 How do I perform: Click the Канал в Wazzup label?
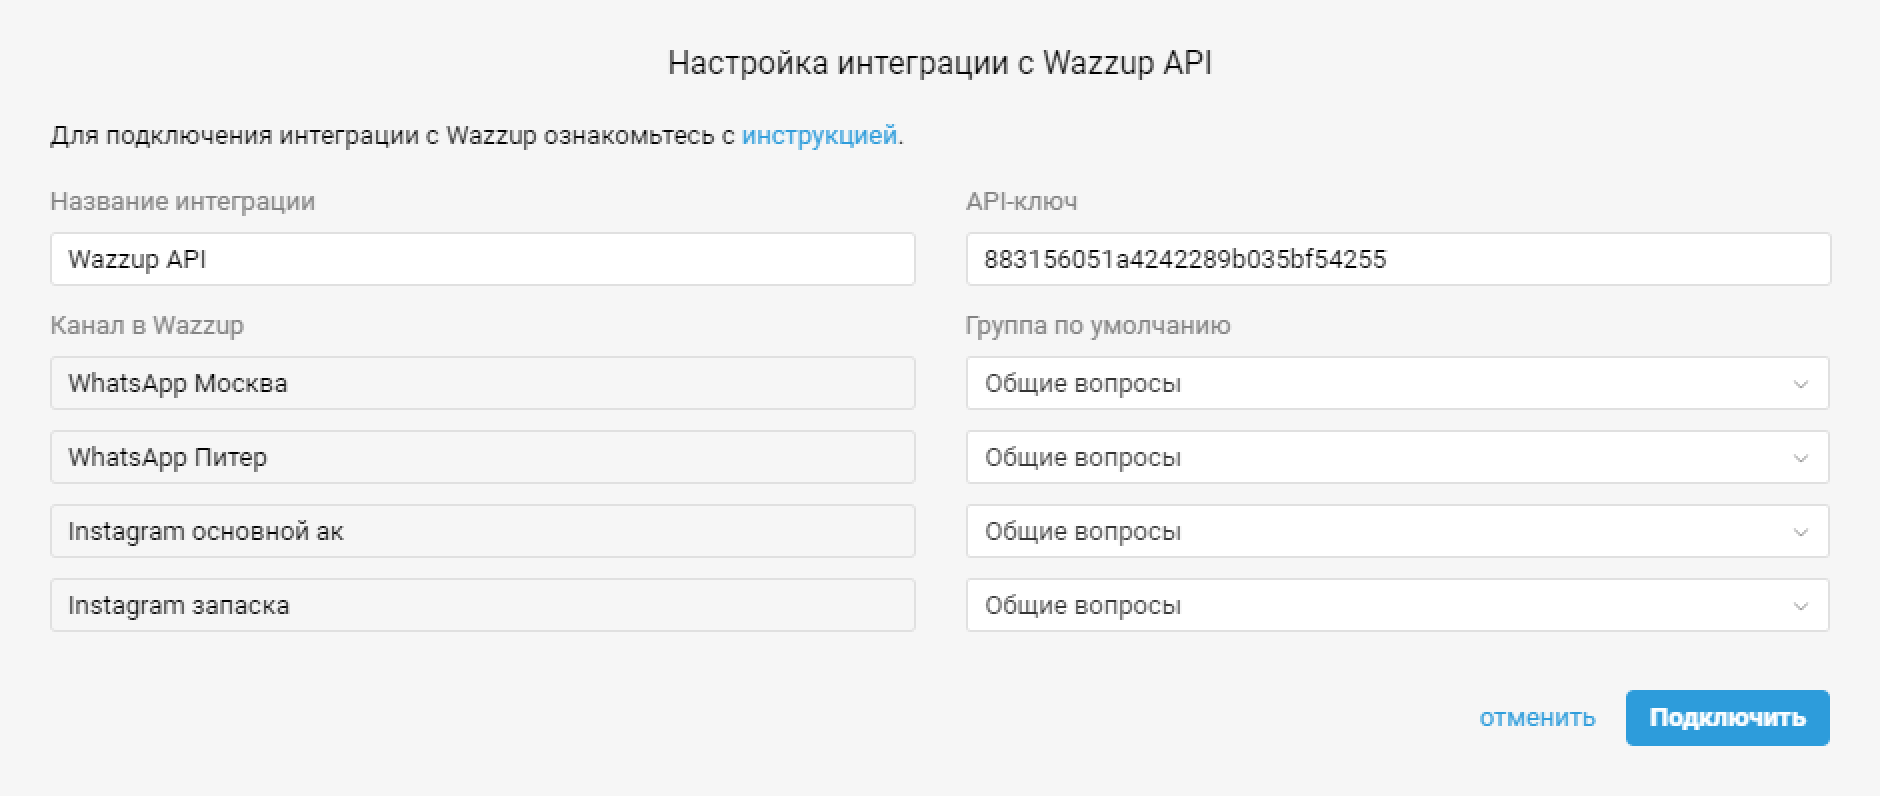(x=147, y=325)
